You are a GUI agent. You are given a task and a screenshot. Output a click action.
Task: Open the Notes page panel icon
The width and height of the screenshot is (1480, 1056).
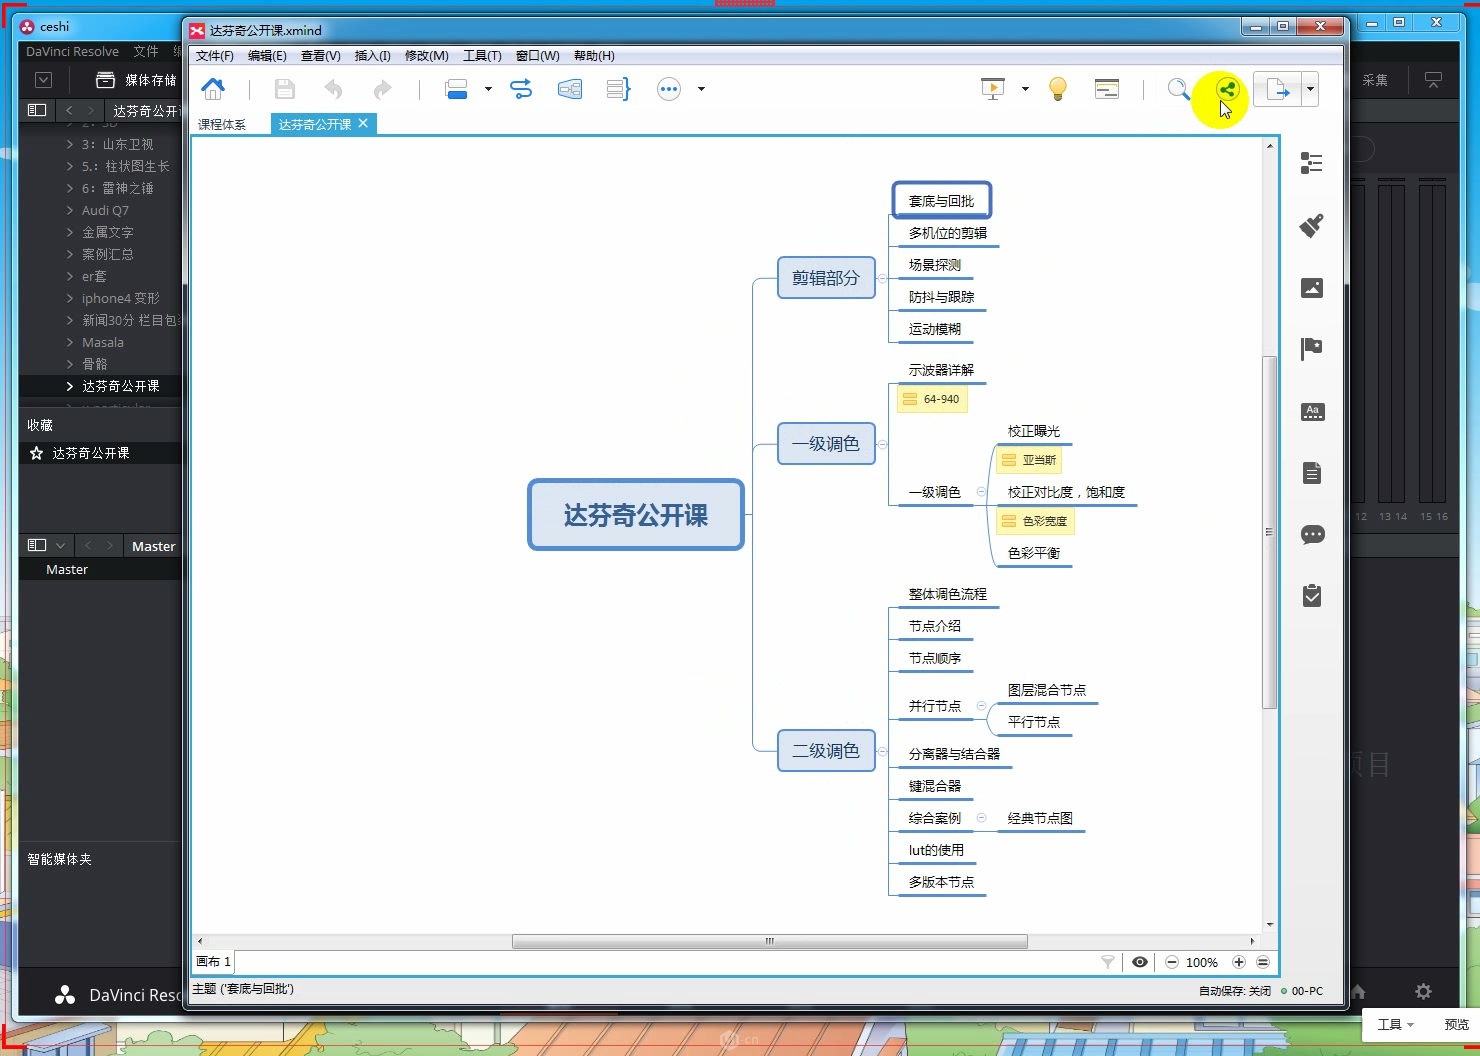tap(1313, 473)
